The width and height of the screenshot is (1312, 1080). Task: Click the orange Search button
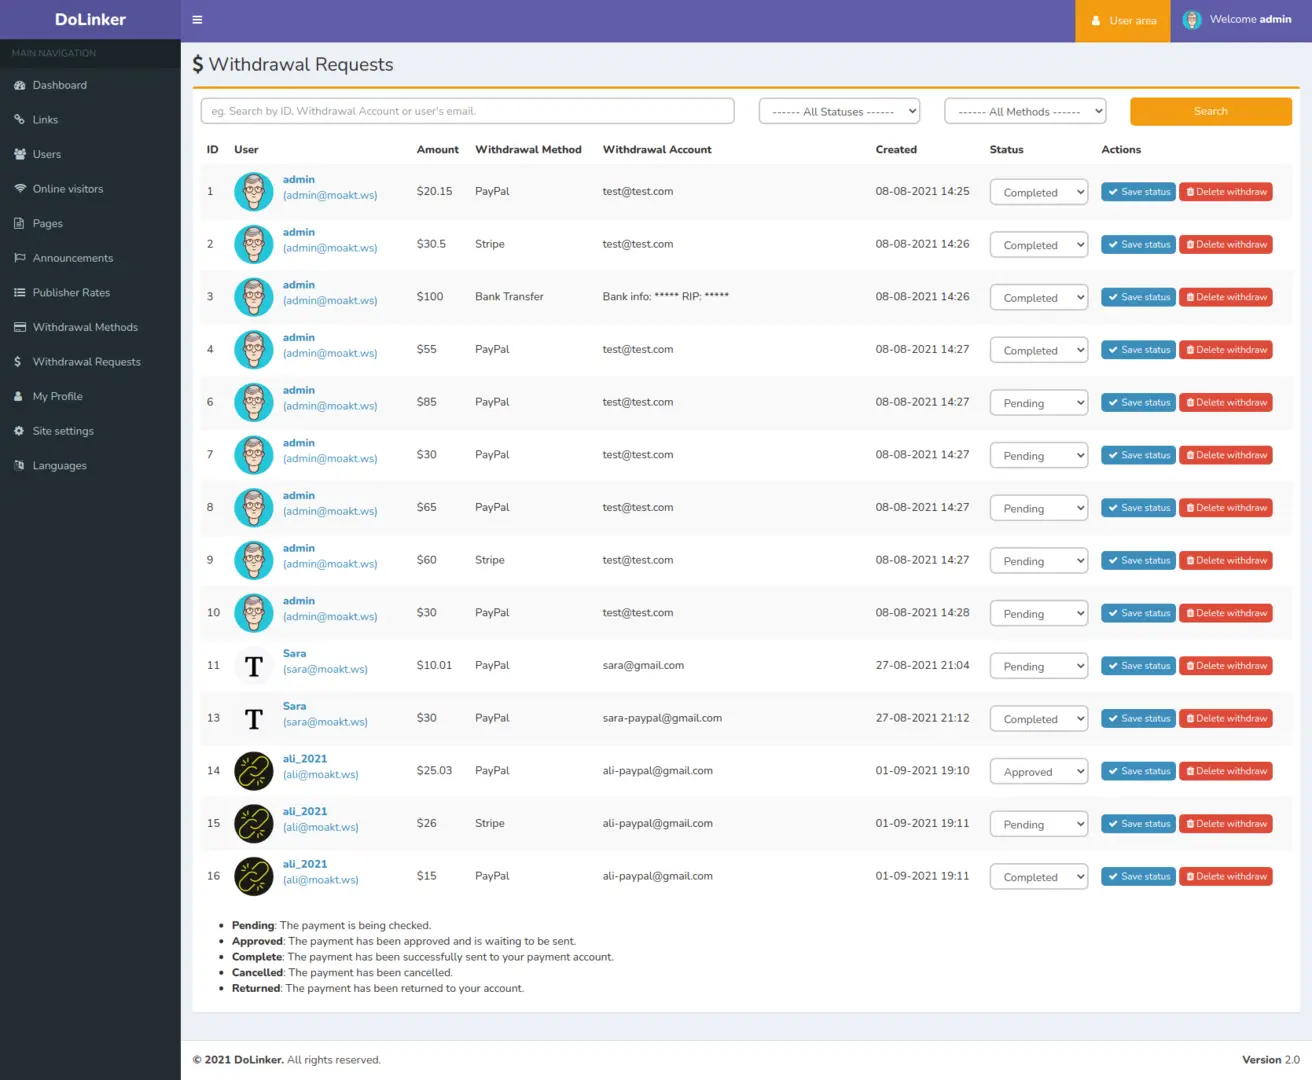click(x=1211, y=111)
